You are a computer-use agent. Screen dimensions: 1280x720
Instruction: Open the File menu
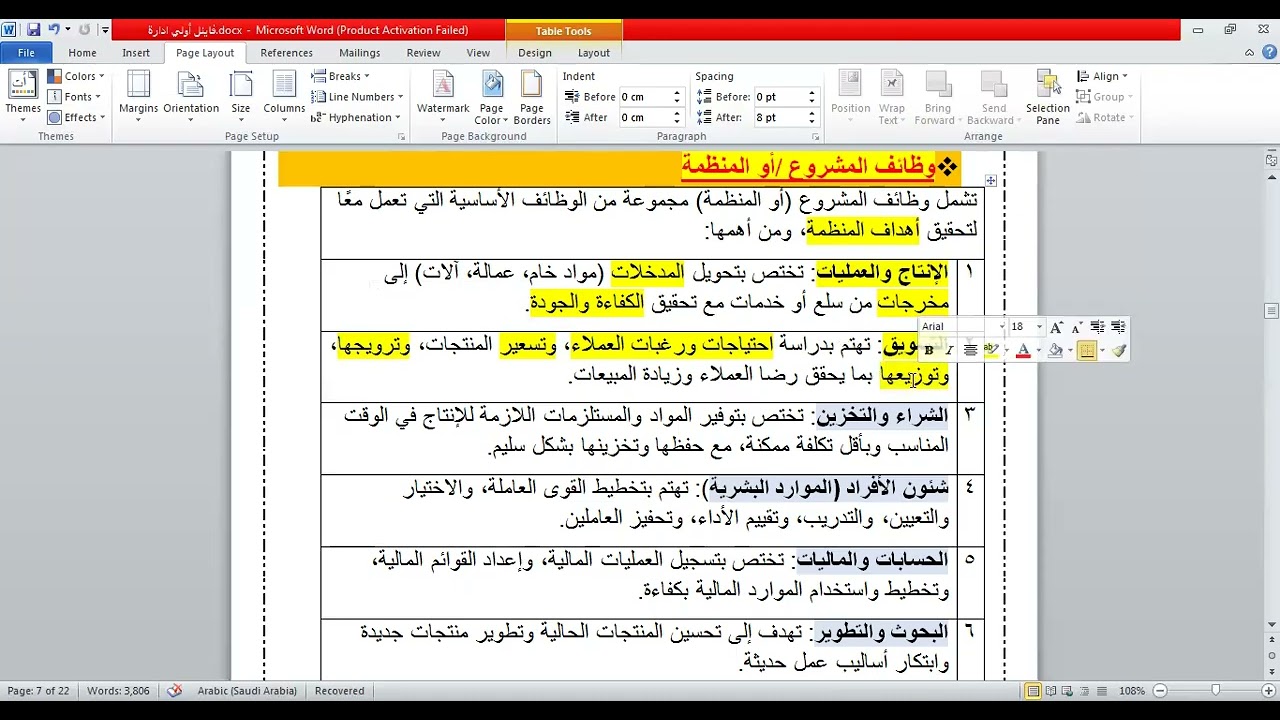[26, 53]
